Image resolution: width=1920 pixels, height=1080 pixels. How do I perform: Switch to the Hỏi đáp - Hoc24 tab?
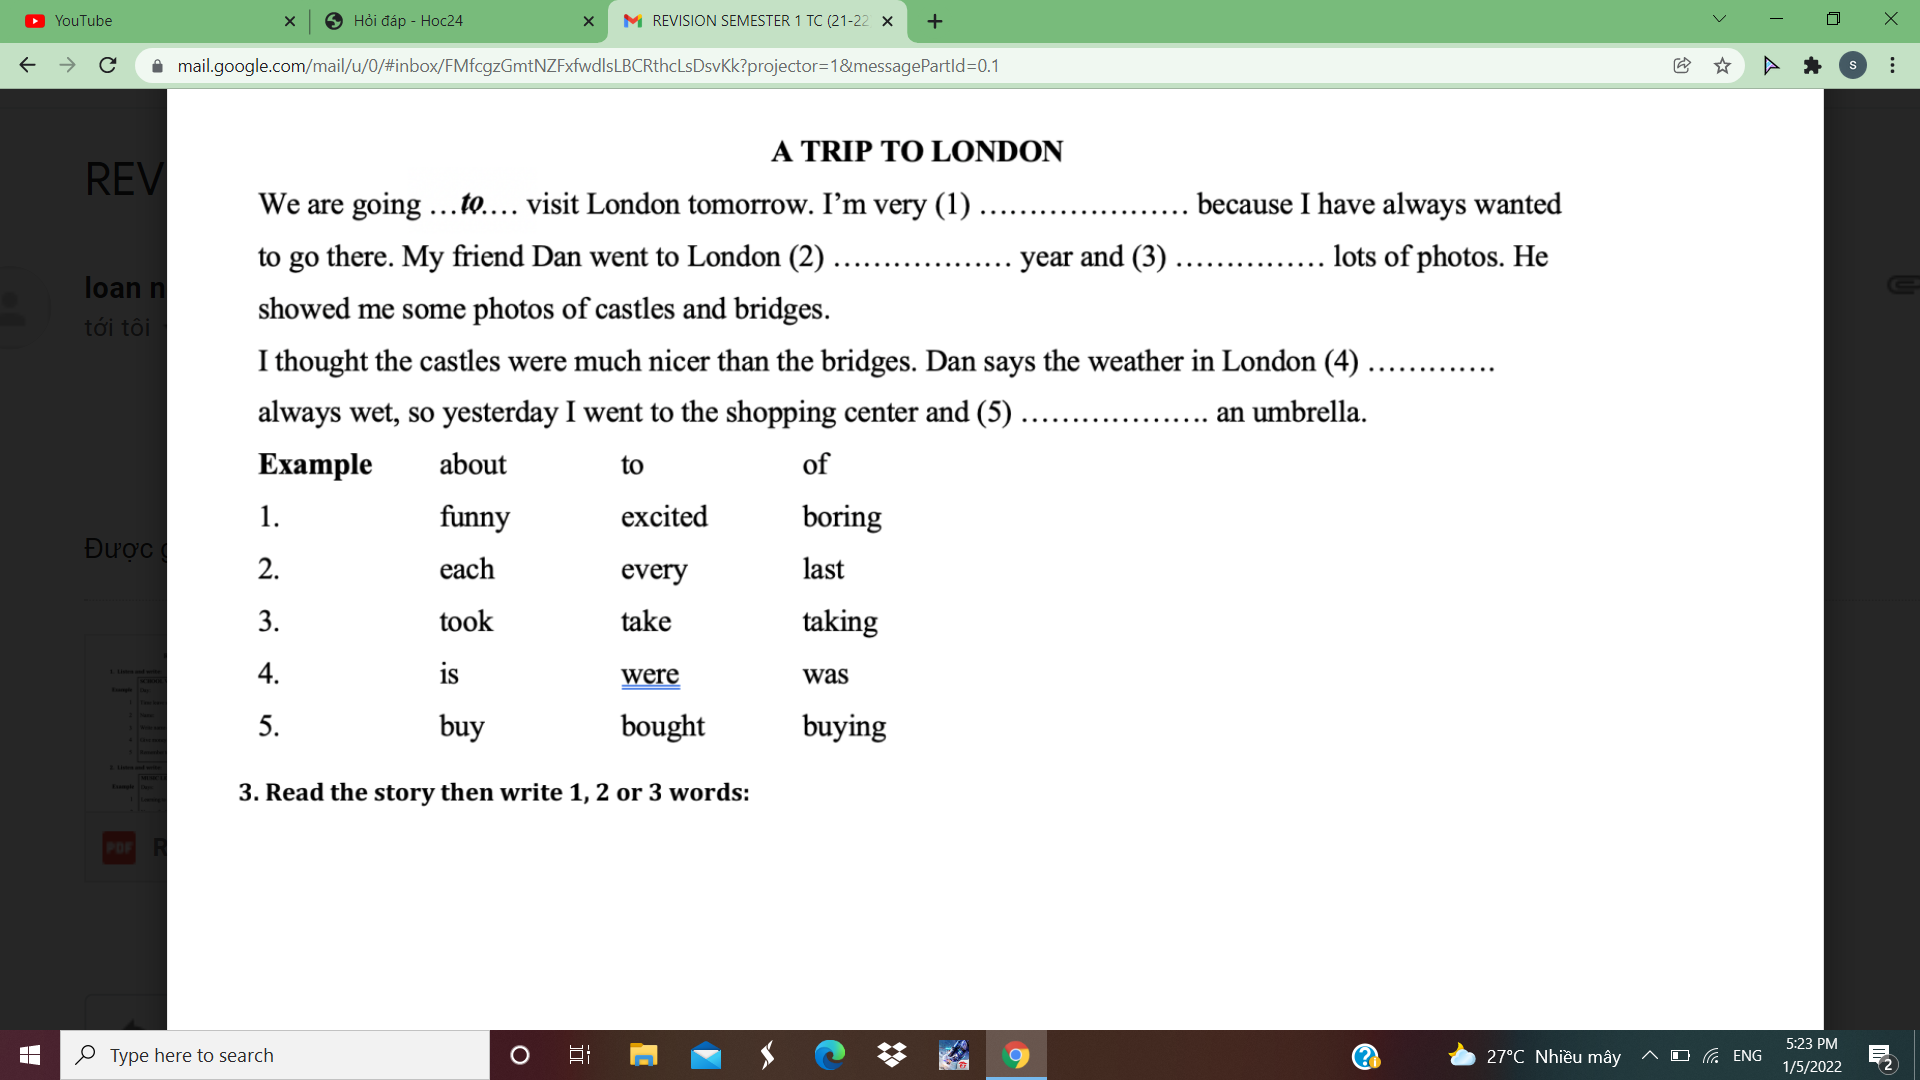coord(450,21)
